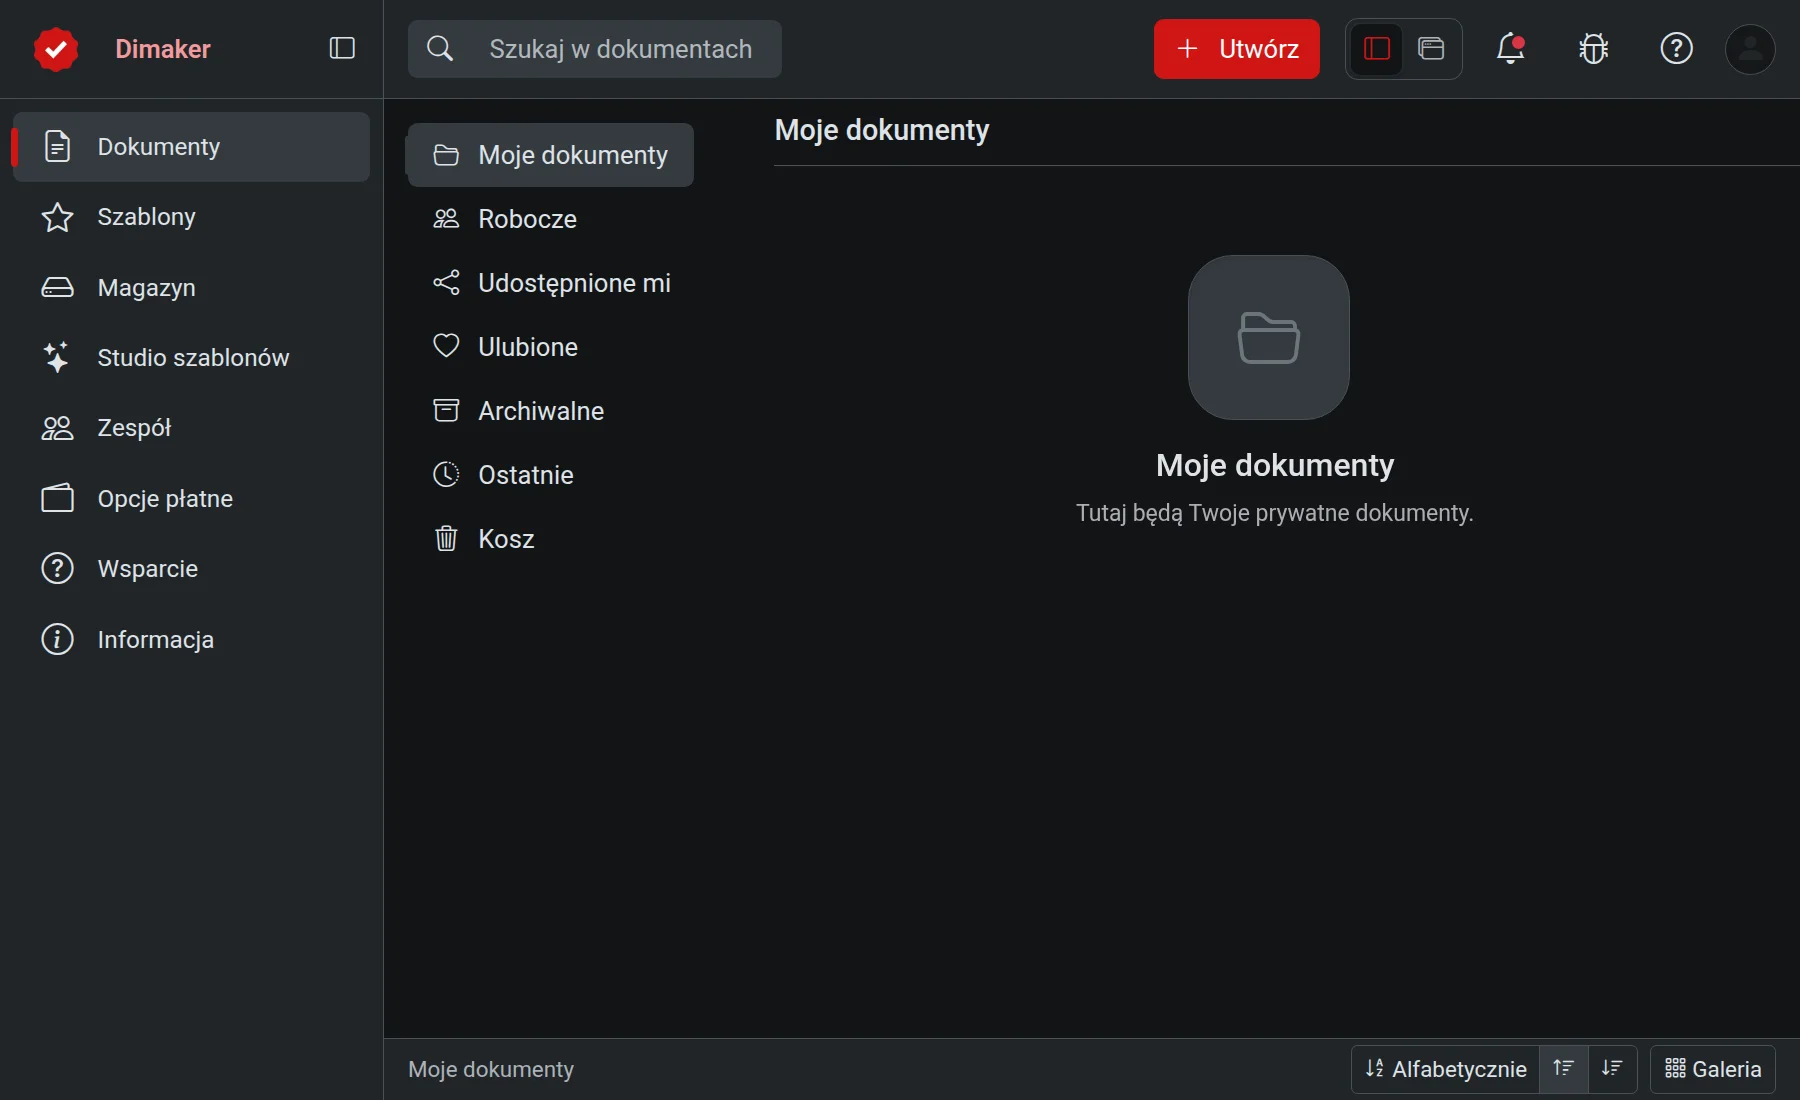Open Zespół in the main sidebar
The width and height of the screenshot is (1800, 1100).
tap(191, 428)
